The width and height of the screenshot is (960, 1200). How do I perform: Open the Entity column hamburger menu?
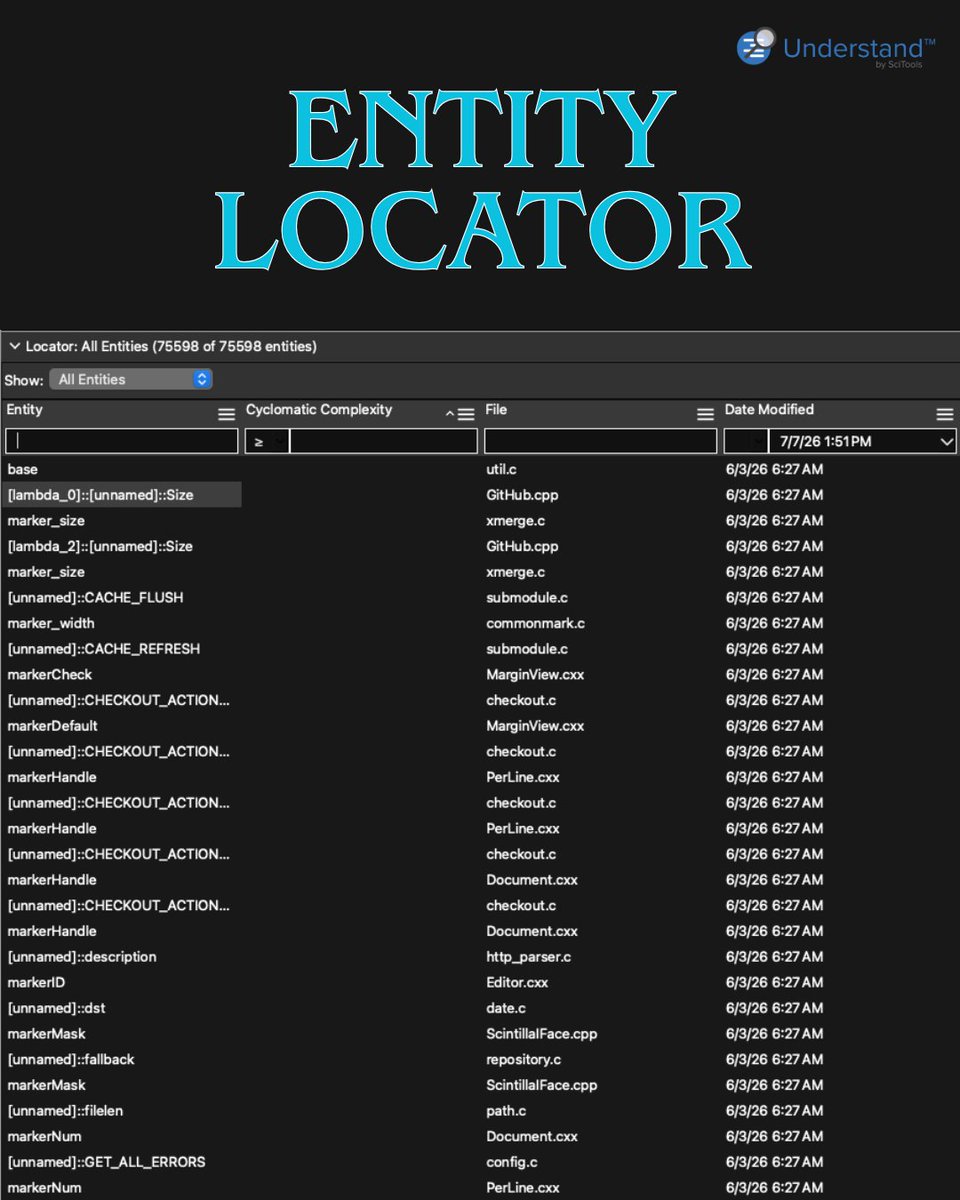click(x=227, y=414)
